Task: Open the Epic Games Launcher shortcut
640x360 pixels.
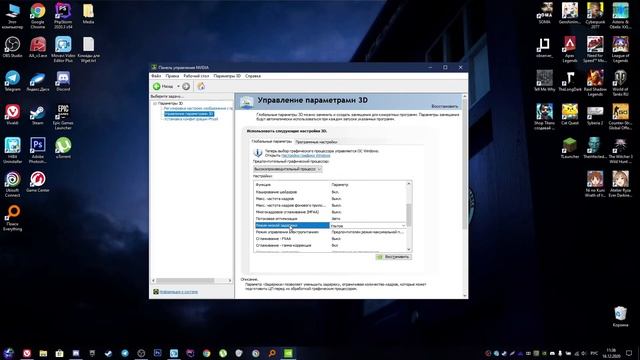Action: 63,117
